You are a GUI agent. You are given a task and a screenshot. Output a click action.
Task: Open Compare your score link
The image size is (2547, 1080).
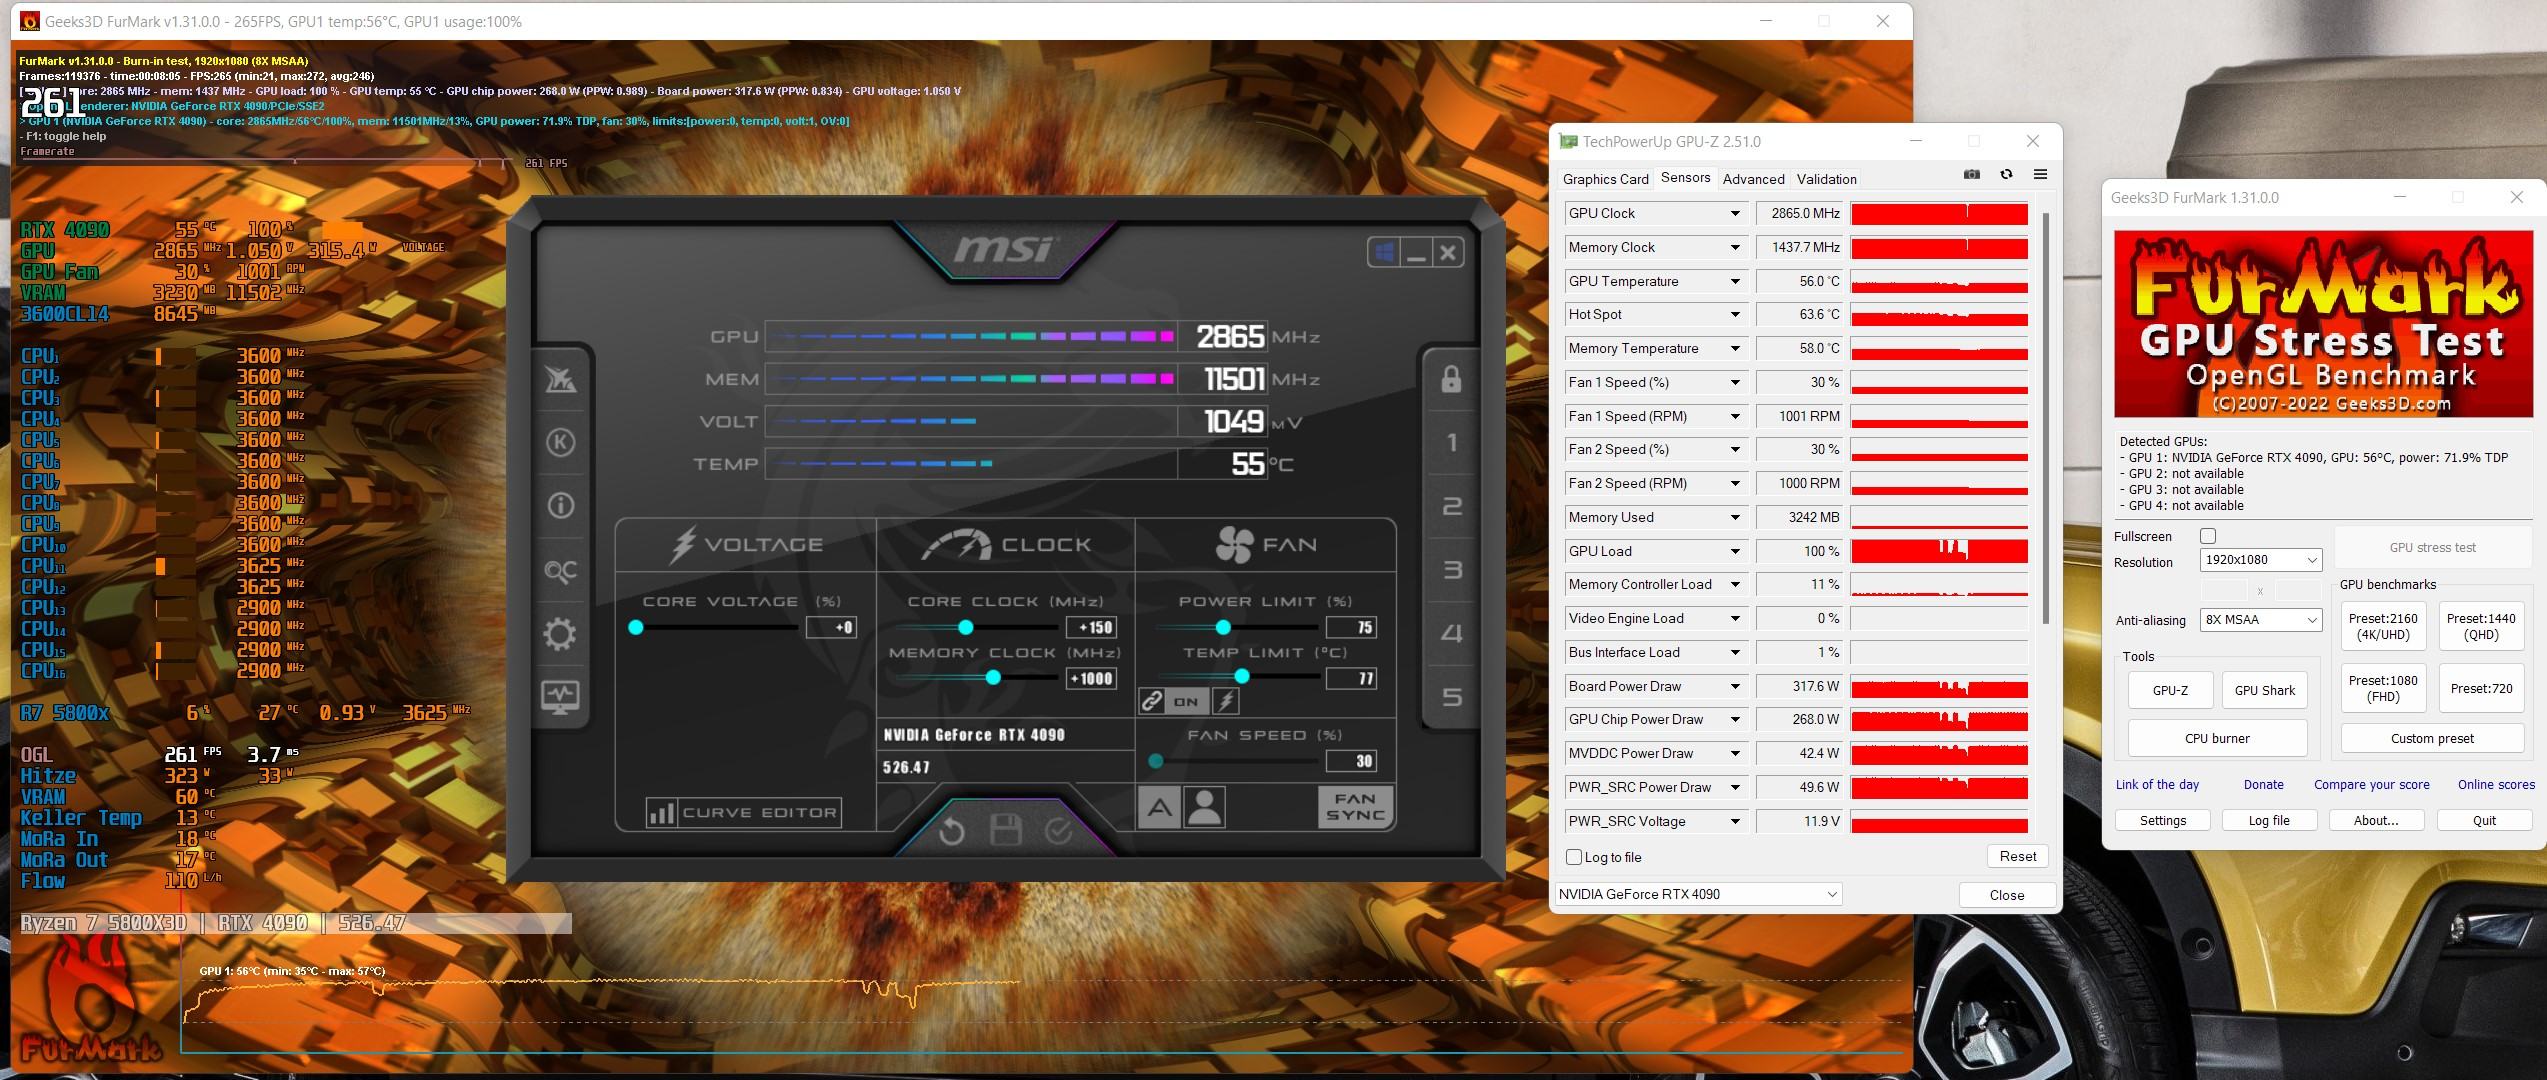2371,785
